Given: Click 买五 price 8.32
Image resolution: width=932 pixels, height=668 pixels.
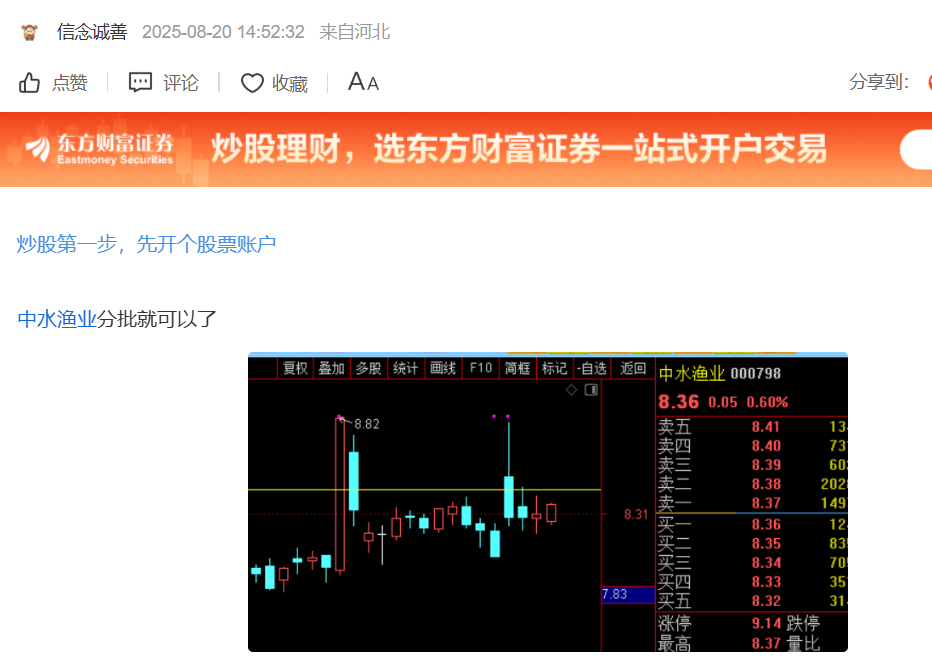Looking at the screenshot, I should (x=766, y=601).
